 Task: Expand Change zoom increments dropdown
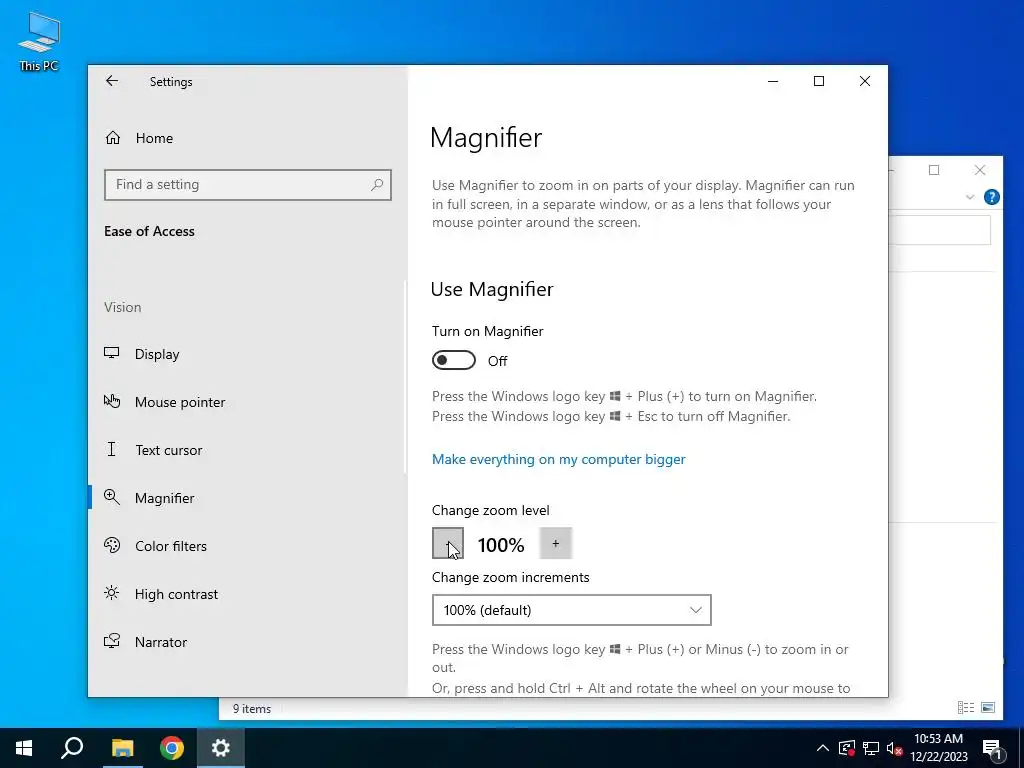[x=571, y=610]
